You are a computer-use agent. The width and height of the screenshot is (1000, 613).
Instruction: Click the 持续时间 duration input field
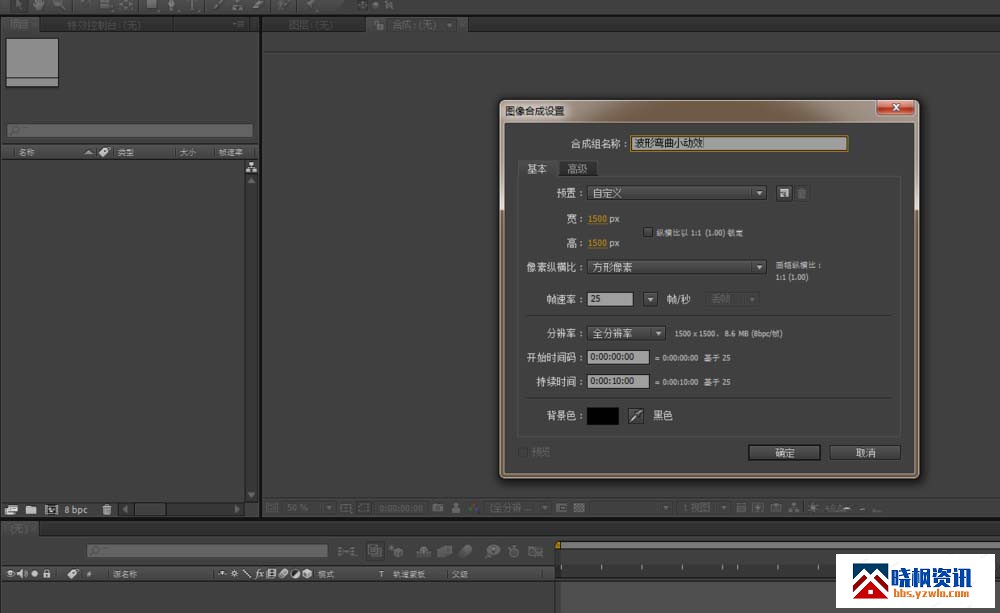(x=618, y=381)
